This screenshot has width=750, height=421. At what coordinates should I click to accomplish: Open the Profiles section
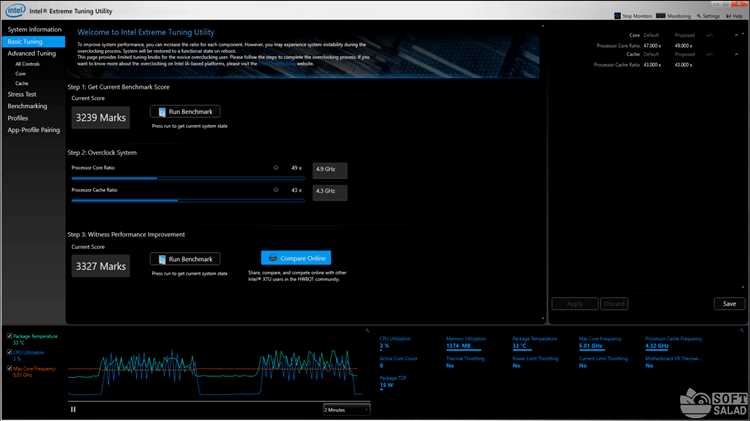pyautogui.click(x=18, y=118)
